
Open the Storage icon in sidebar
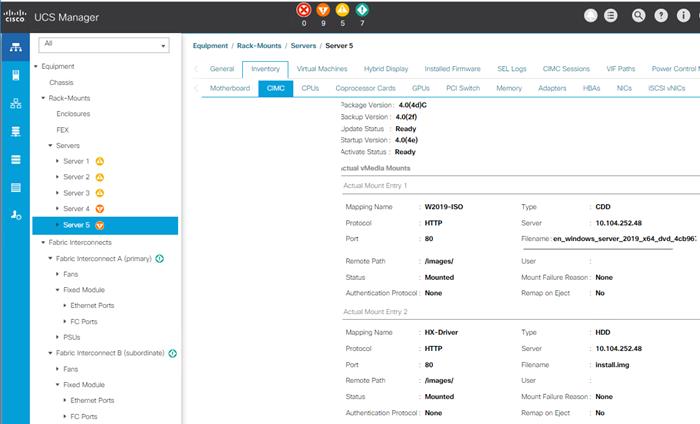point(16,187)
